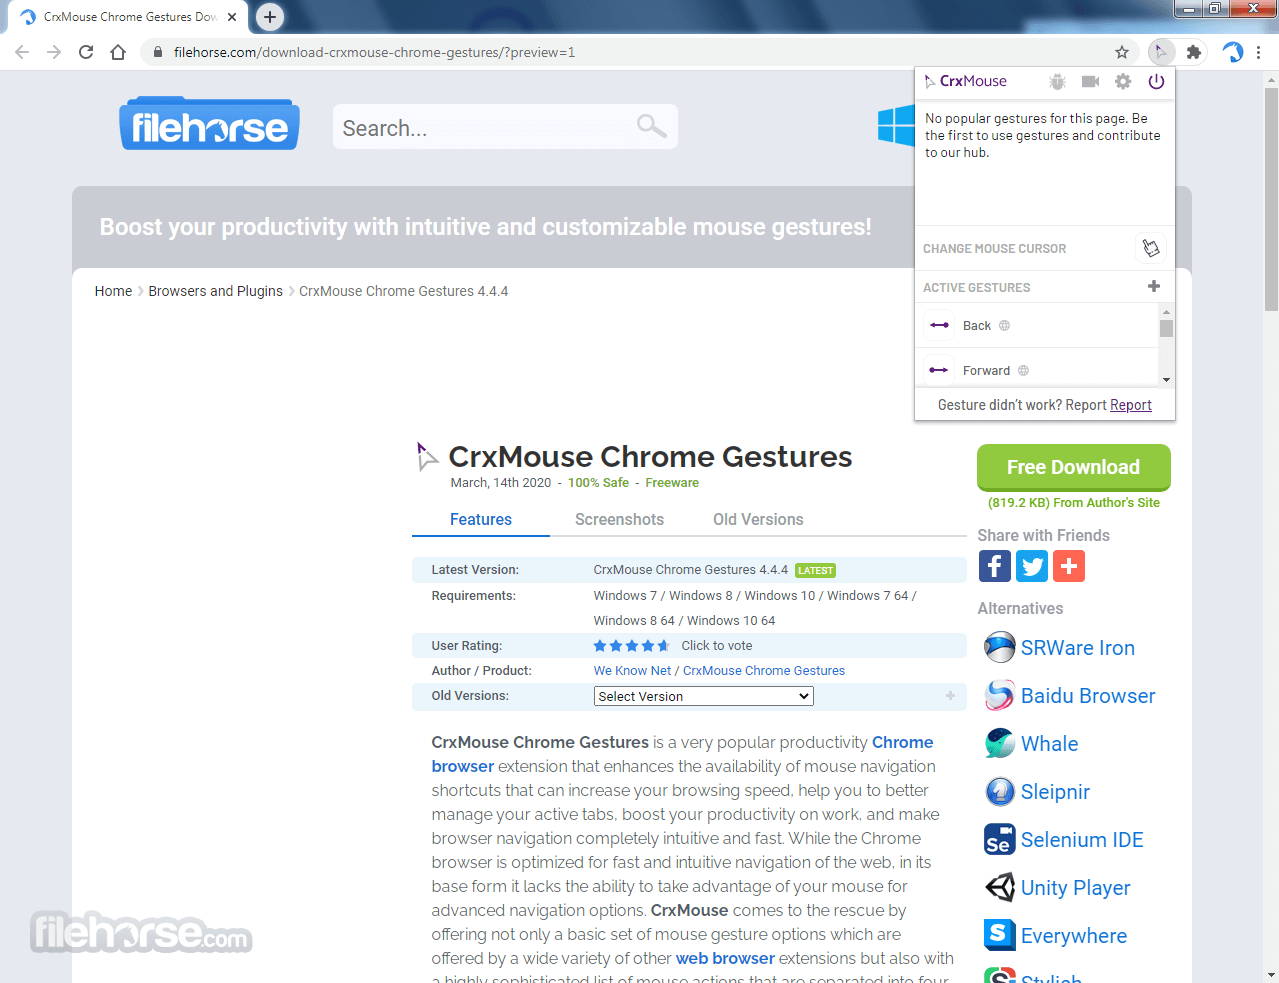Share on Facebook
The width and height of the screenshot is (1279, 983).
pos(995,566)
